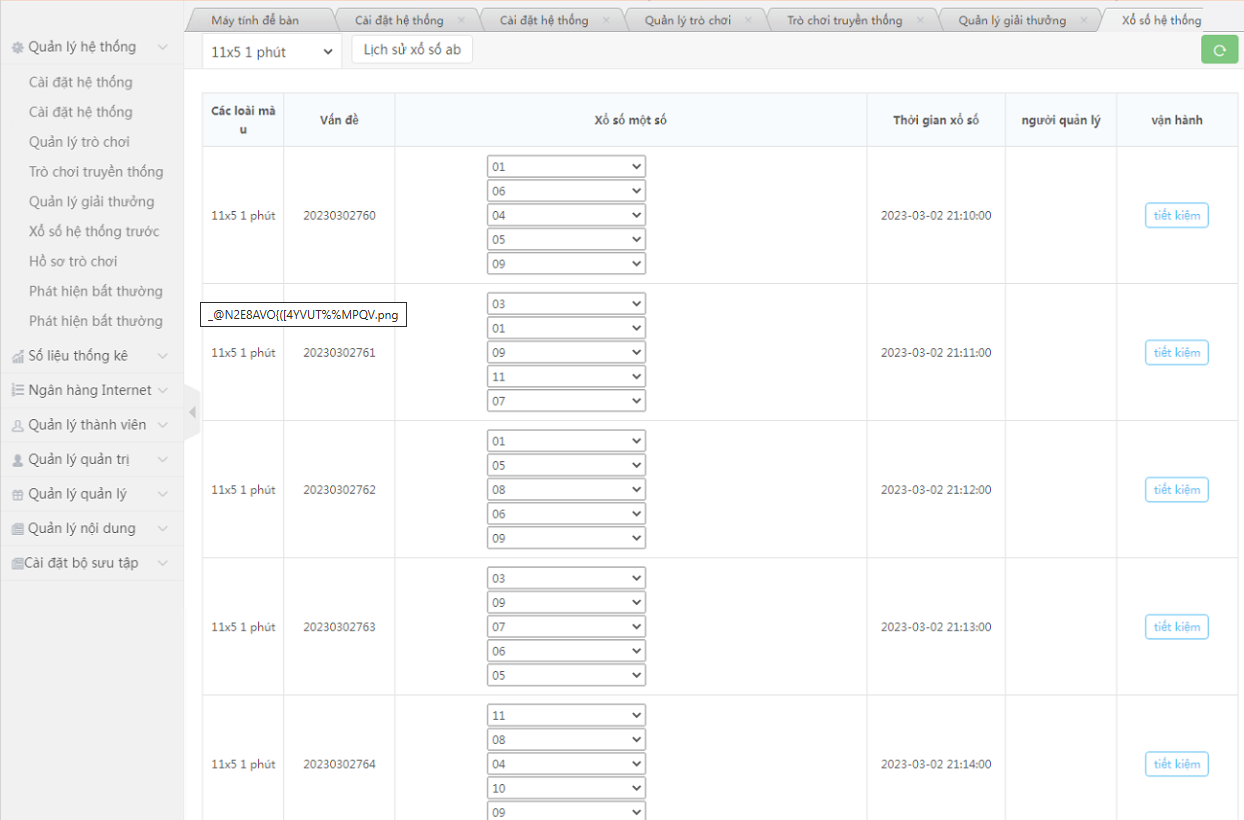
Task: Click the issue number 20230302762
Action: [x=339, y=490]
